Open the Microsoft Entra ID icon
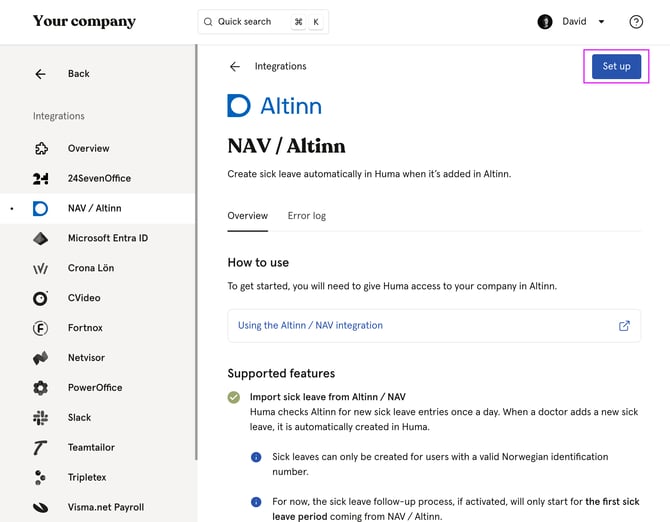Viewport: 670px width, 522px height. click(x=41, y=238)
